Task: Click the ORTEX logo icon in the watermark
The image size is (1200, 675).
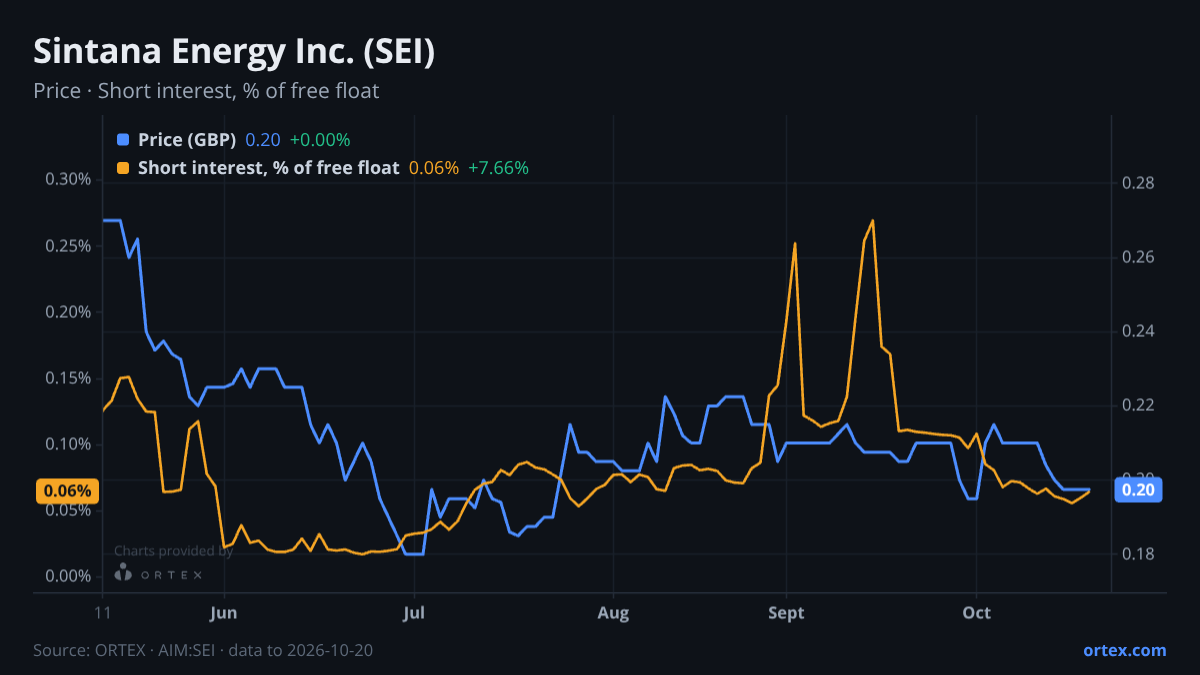Action: click(123, 572)
